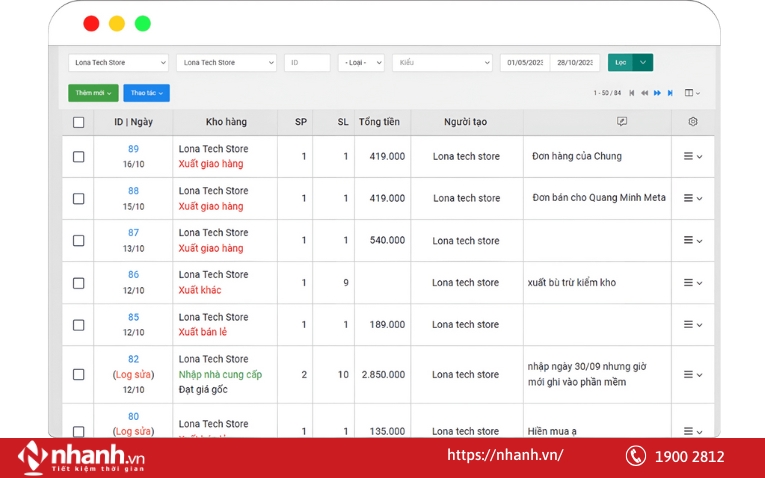Go to the first page arrow

(x=632, y=93)
